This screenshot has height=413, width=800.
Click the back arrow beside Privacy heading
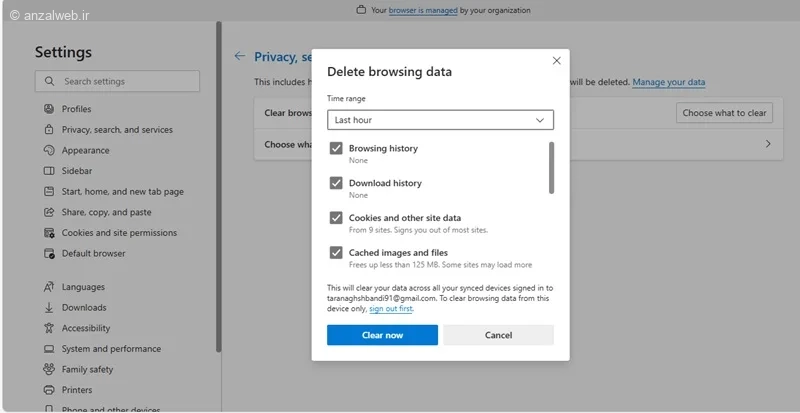pyautogui.click(x=239, y=57)
